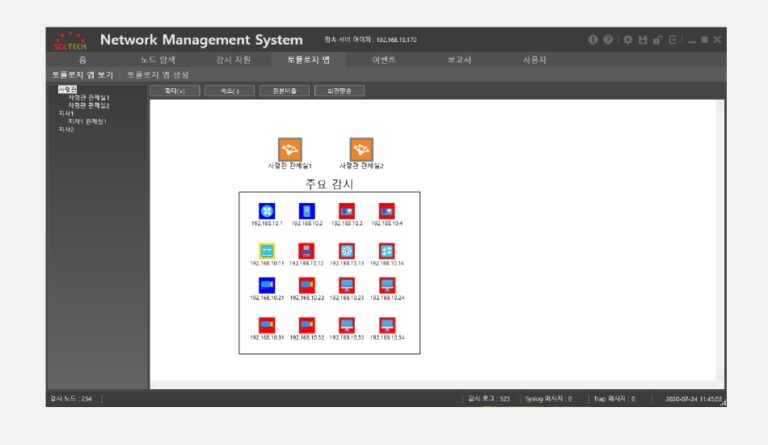This screenshot has width=768, height=445.
Task: Switch to the 이벤트 menu tab
Action: pyautogui.click(x=384, y=60)
